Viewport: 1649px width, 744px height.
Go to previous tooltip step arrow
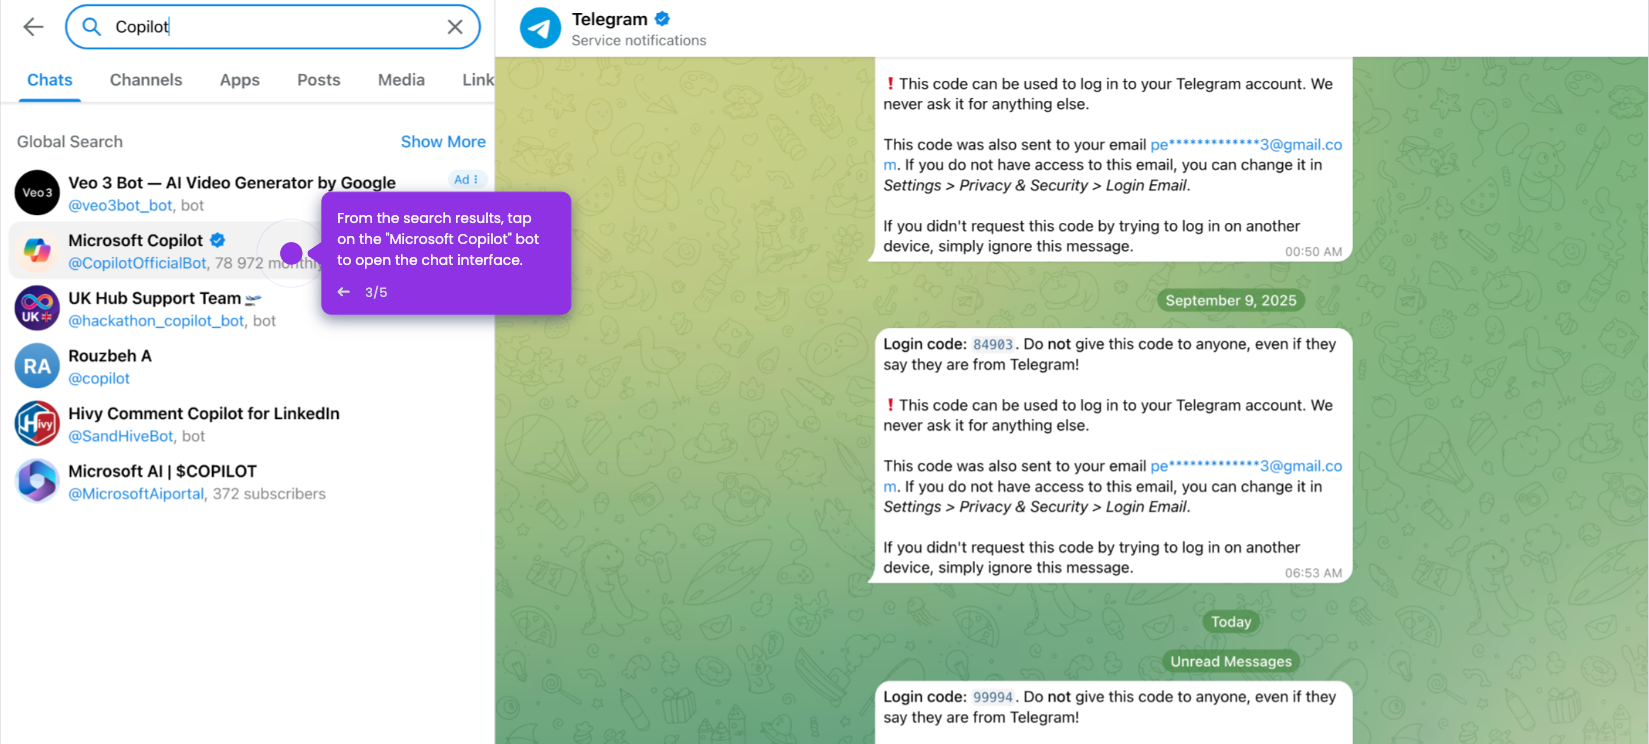344,292
